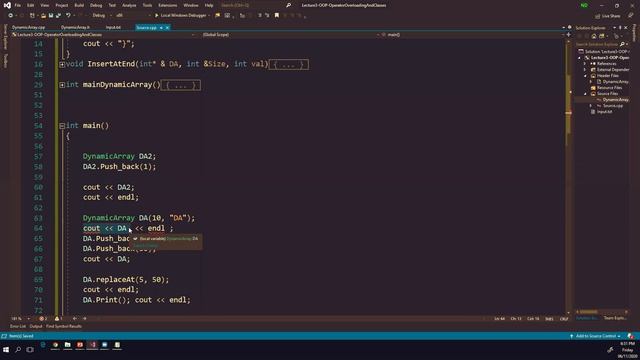Viewport: 640px width, 360px height.
Task: Click the search magnifier icon in title bar
Action: [x=289, y=5]
